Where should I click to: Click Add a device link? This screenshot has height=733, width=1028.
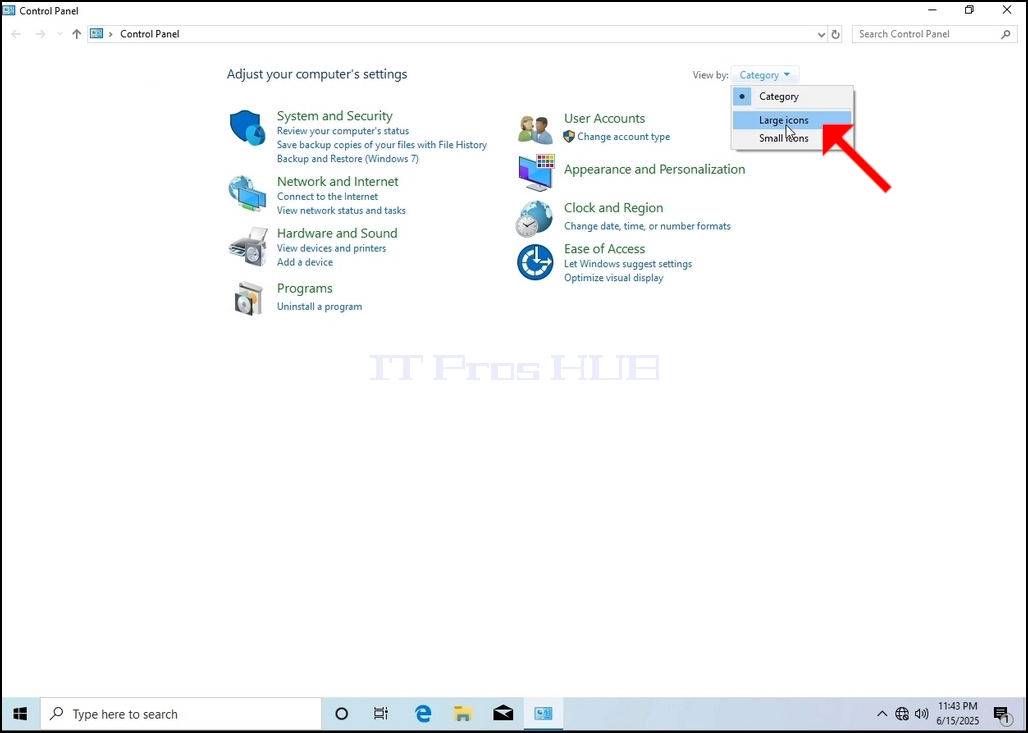point(305,262)
